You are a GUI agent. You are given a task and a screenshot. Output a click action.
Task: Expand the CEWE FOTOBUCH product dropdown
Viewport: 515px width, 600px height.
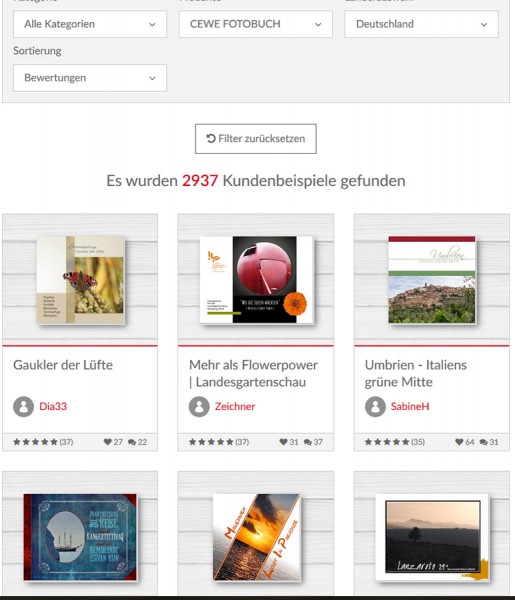tap(256, 24)
